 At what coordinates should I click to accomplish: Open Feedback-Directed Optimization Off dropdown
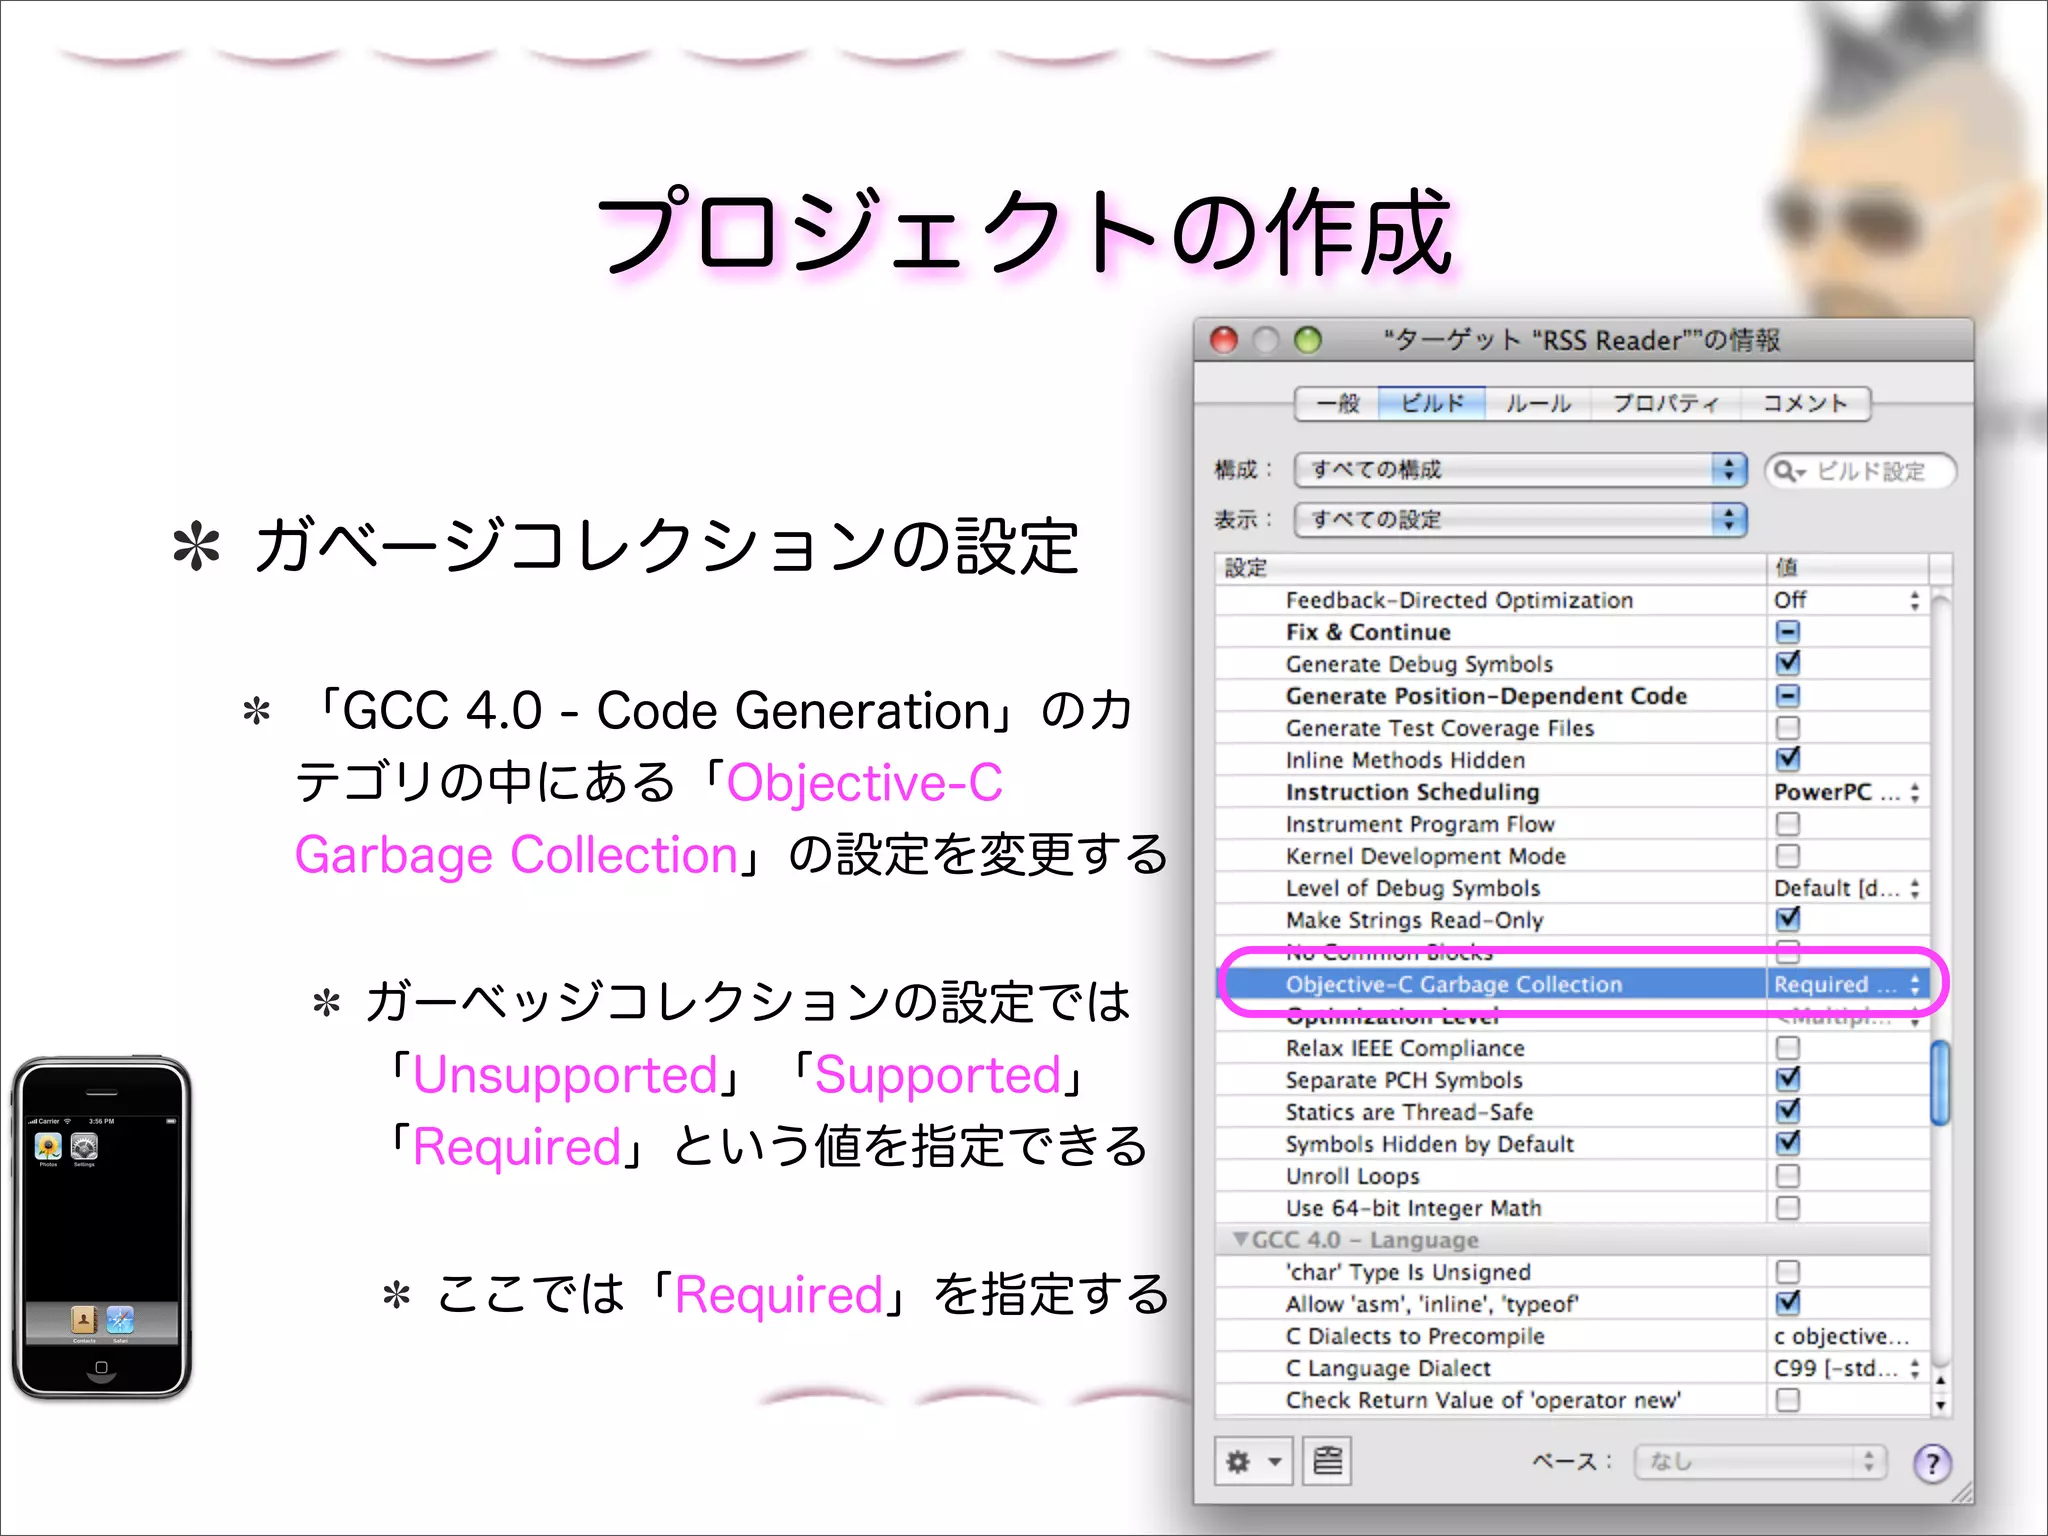pos(1847,600)
